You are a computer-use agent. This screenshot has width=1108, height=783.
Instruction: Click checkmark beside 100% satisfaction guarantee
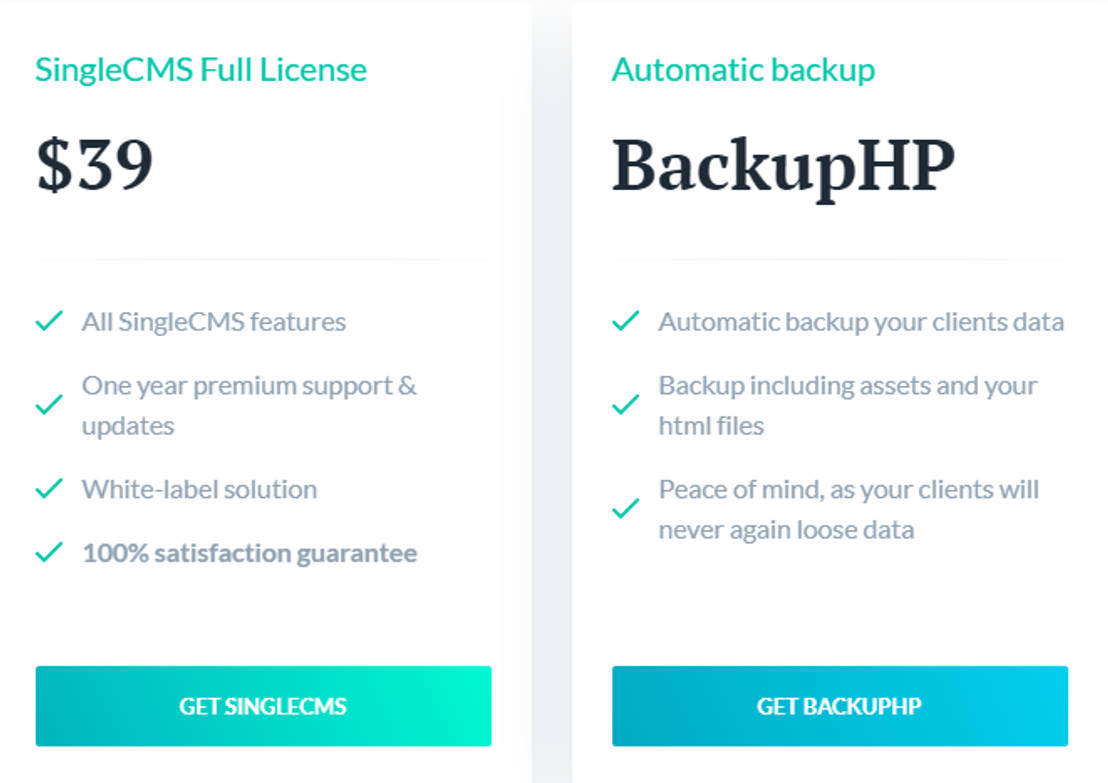click(x=49, y=553)
